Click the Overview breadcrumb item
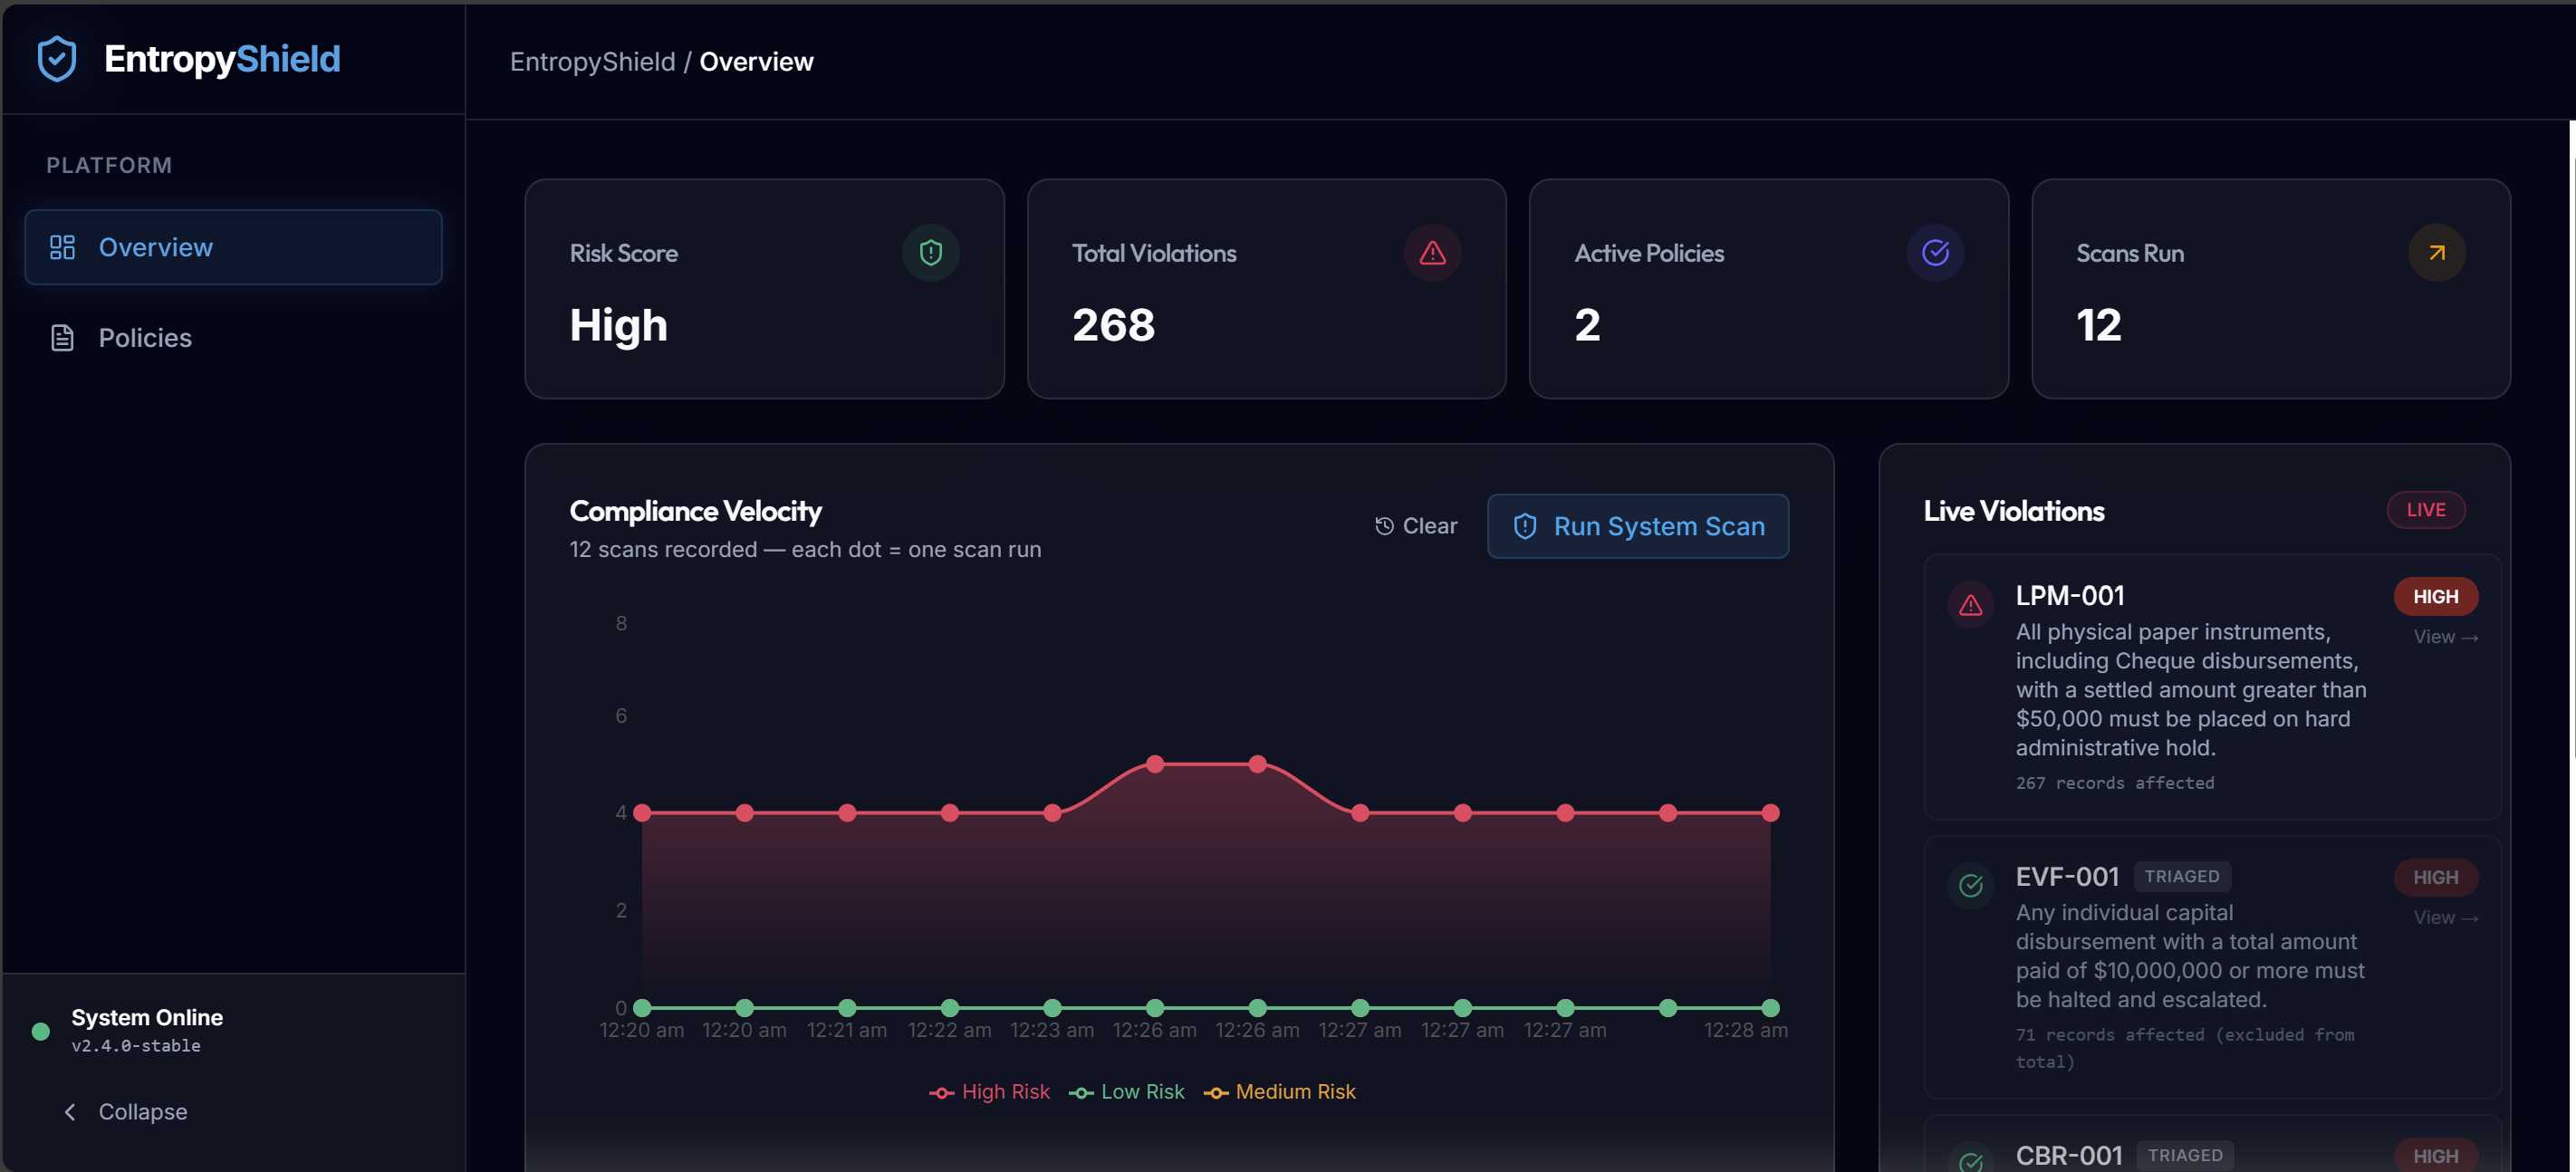Screen dimensions: 2576x1172 (756, 62)
